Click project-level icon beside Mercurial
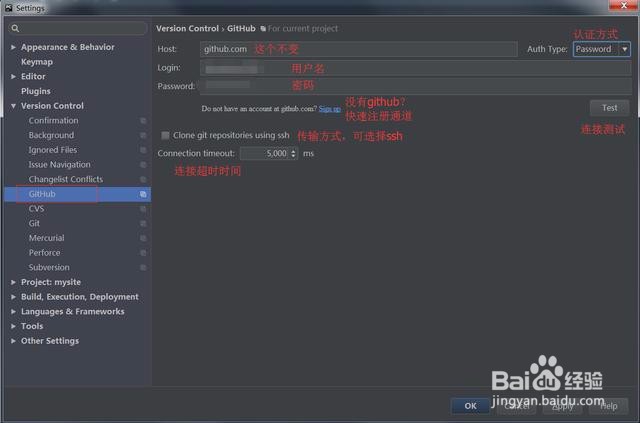 coord(143,238)
